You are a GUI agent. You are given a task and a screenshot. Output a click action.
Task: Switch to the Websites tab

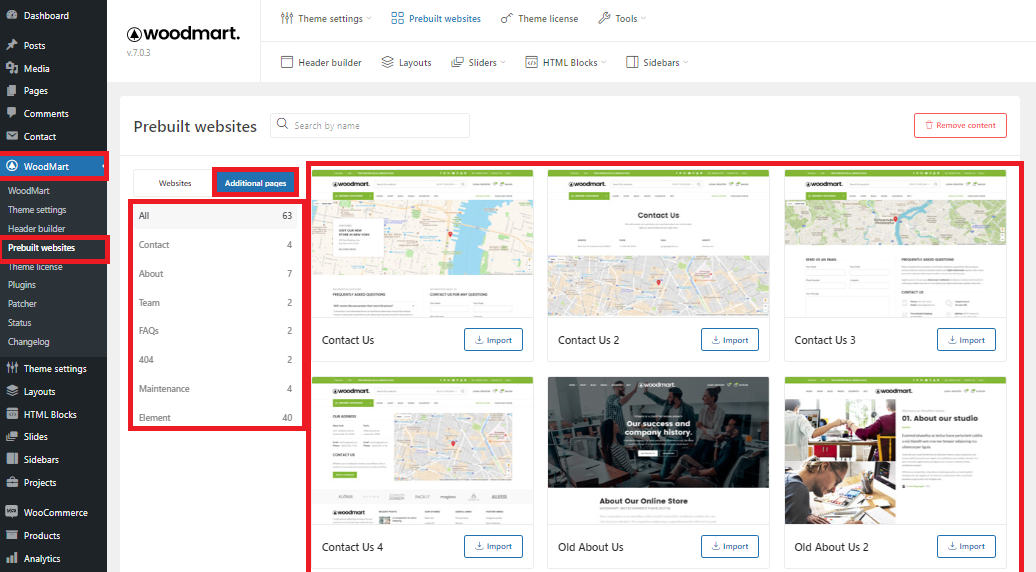[174, 183]
